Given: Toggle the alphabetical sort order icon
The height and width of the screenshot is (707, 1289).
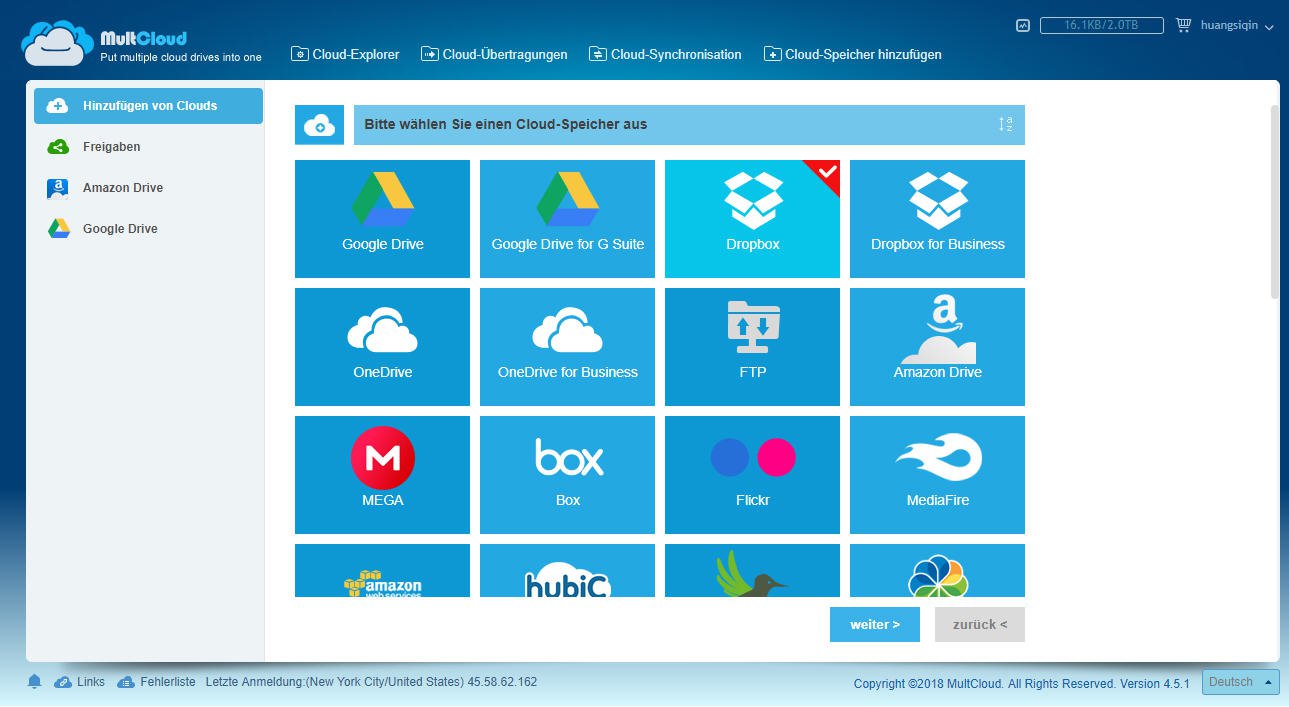Looking at the screenshot, I should pyautogui.click(x=1005, y=125).
